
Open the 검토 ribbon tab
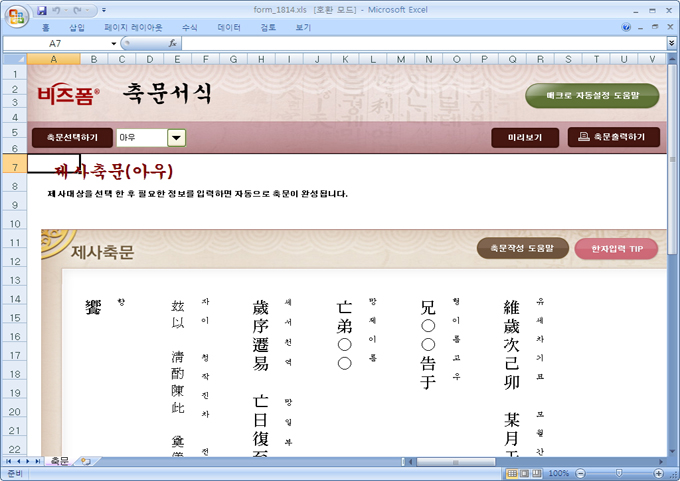click(268, 28)
